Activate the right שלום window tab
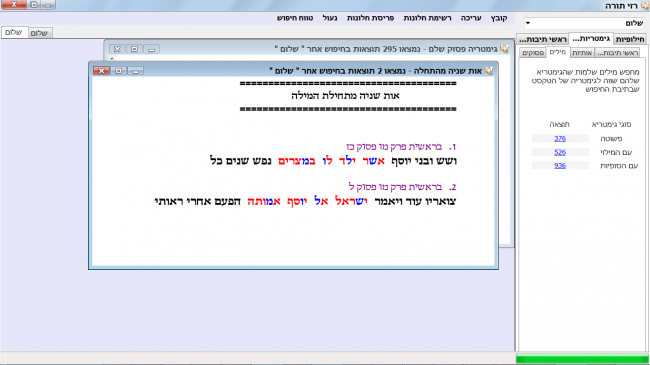This screenshot has height=365, width=650. coord(39,33)
